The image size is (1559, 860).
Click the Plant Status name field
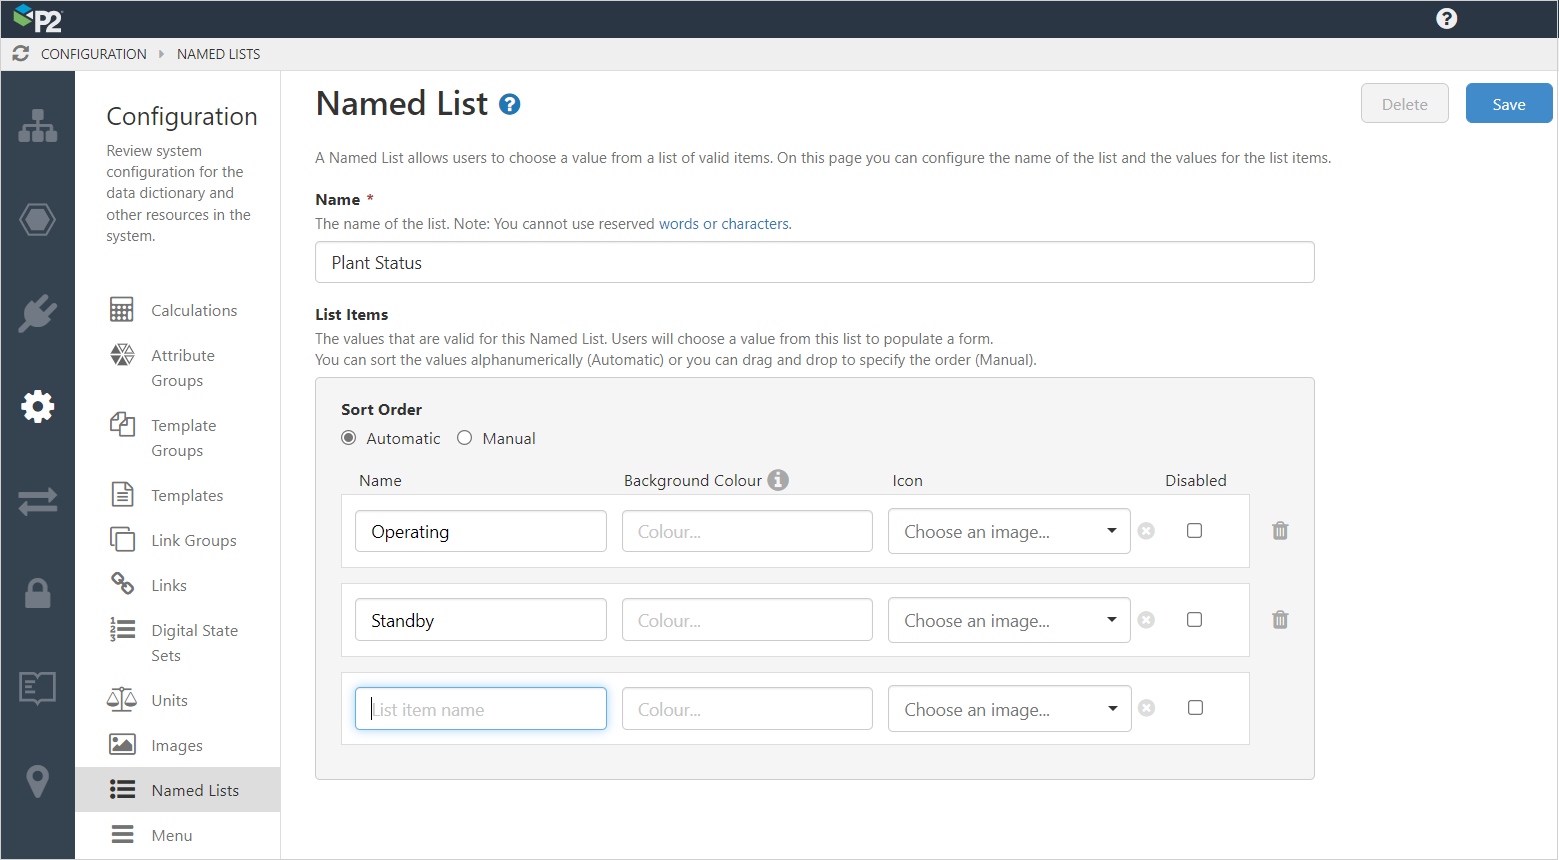pos(814,263)
